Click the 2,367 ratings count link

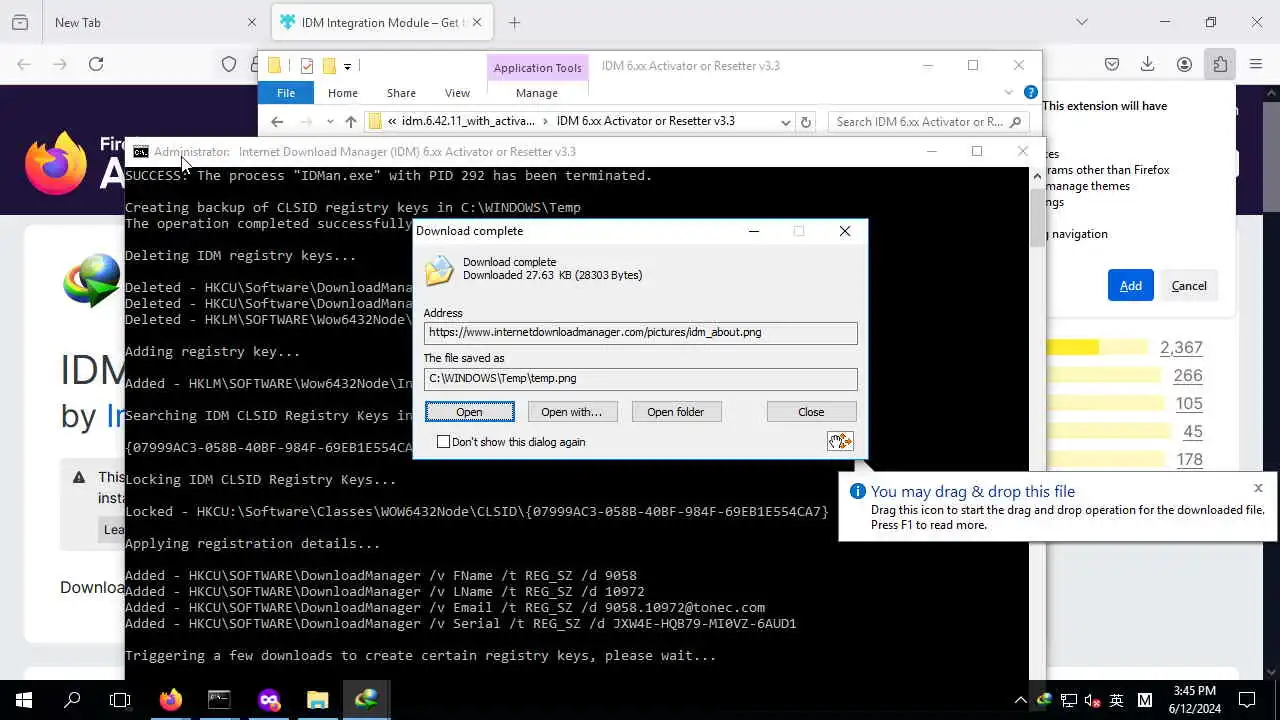(1181, 348)
